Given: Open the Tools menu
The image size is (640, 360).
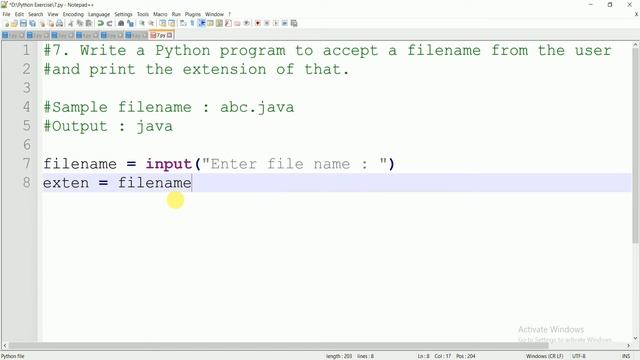Looking at the screenshot, I should coord(143,14).
